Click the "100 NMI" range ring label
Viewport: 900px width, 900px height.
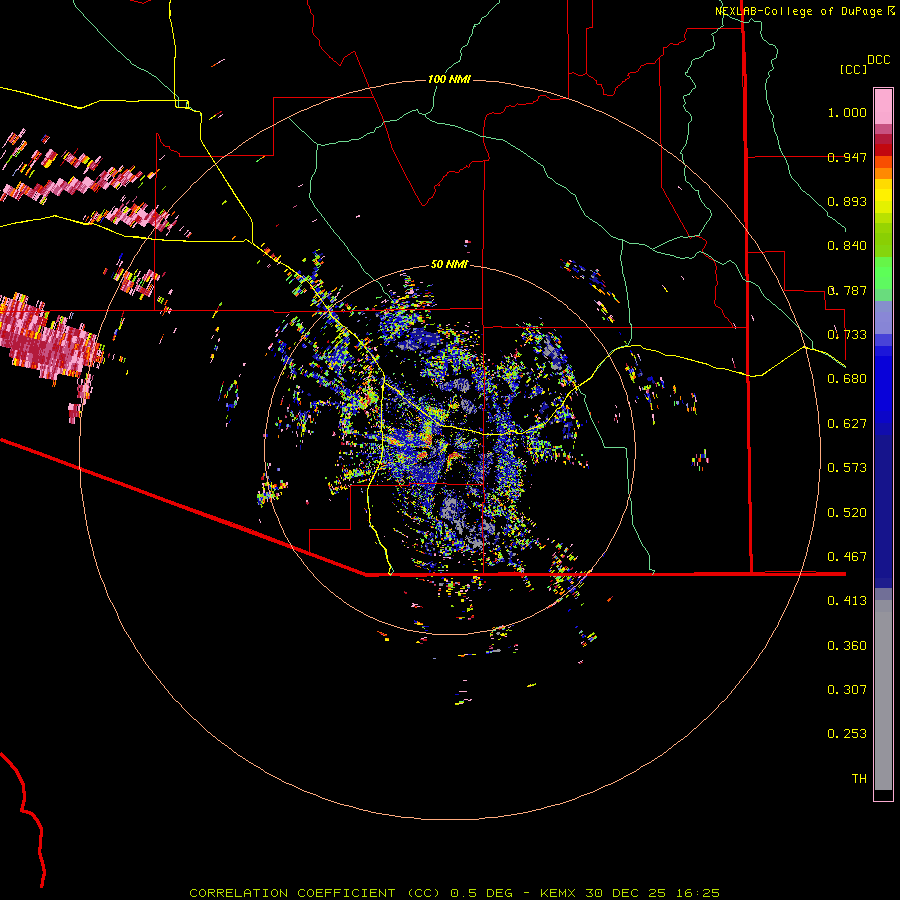449,79
